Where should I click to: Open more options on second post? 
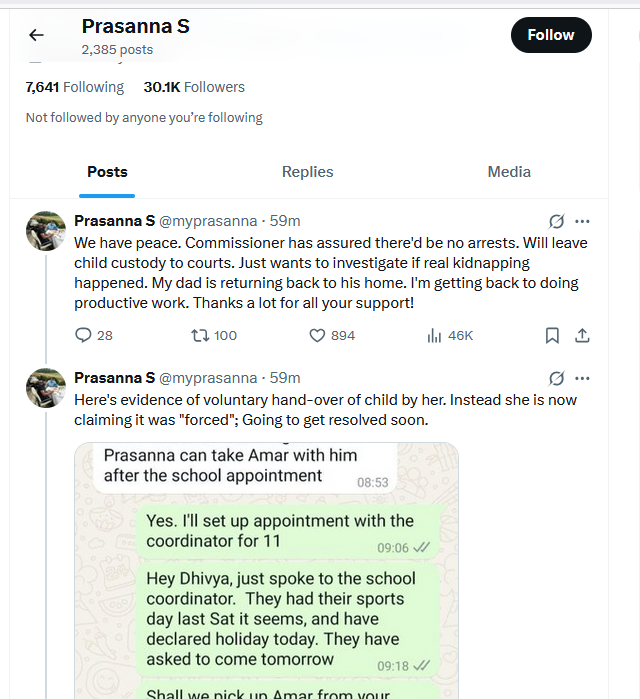pos(583,378)
